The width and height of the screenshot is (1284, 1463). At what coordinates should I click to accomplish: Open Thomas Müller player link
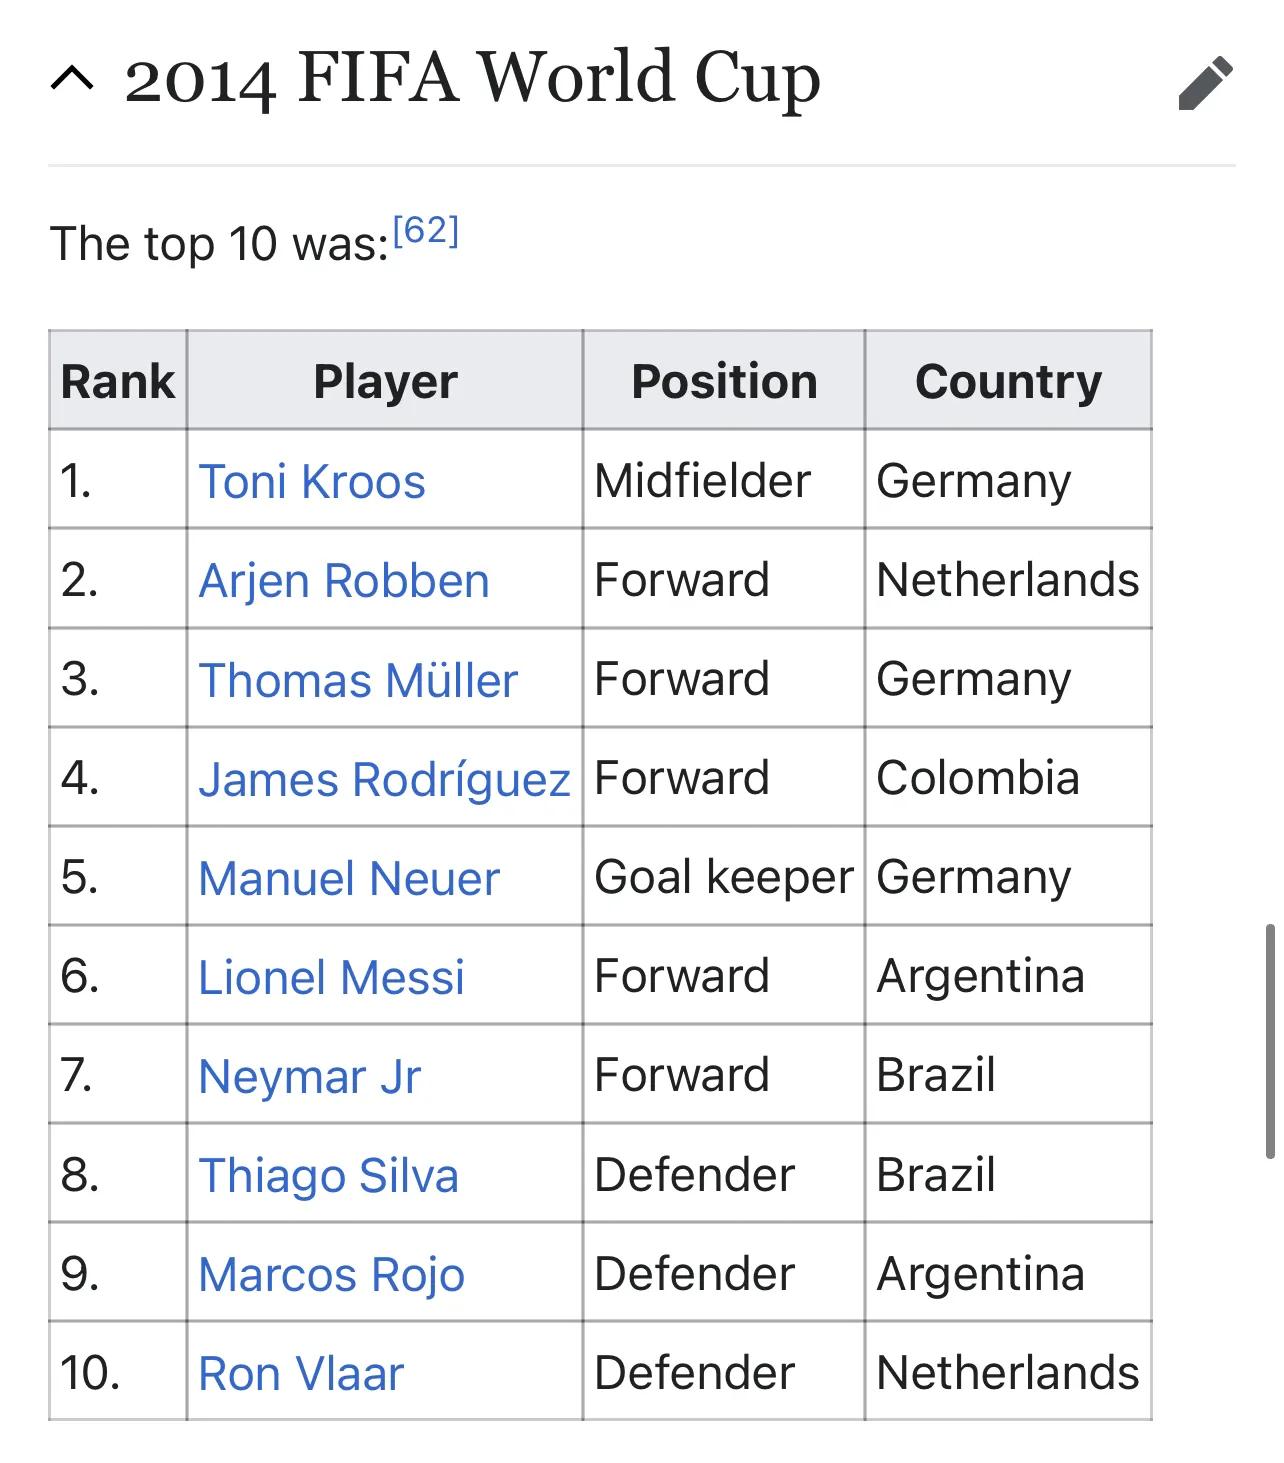click(358, 680)
